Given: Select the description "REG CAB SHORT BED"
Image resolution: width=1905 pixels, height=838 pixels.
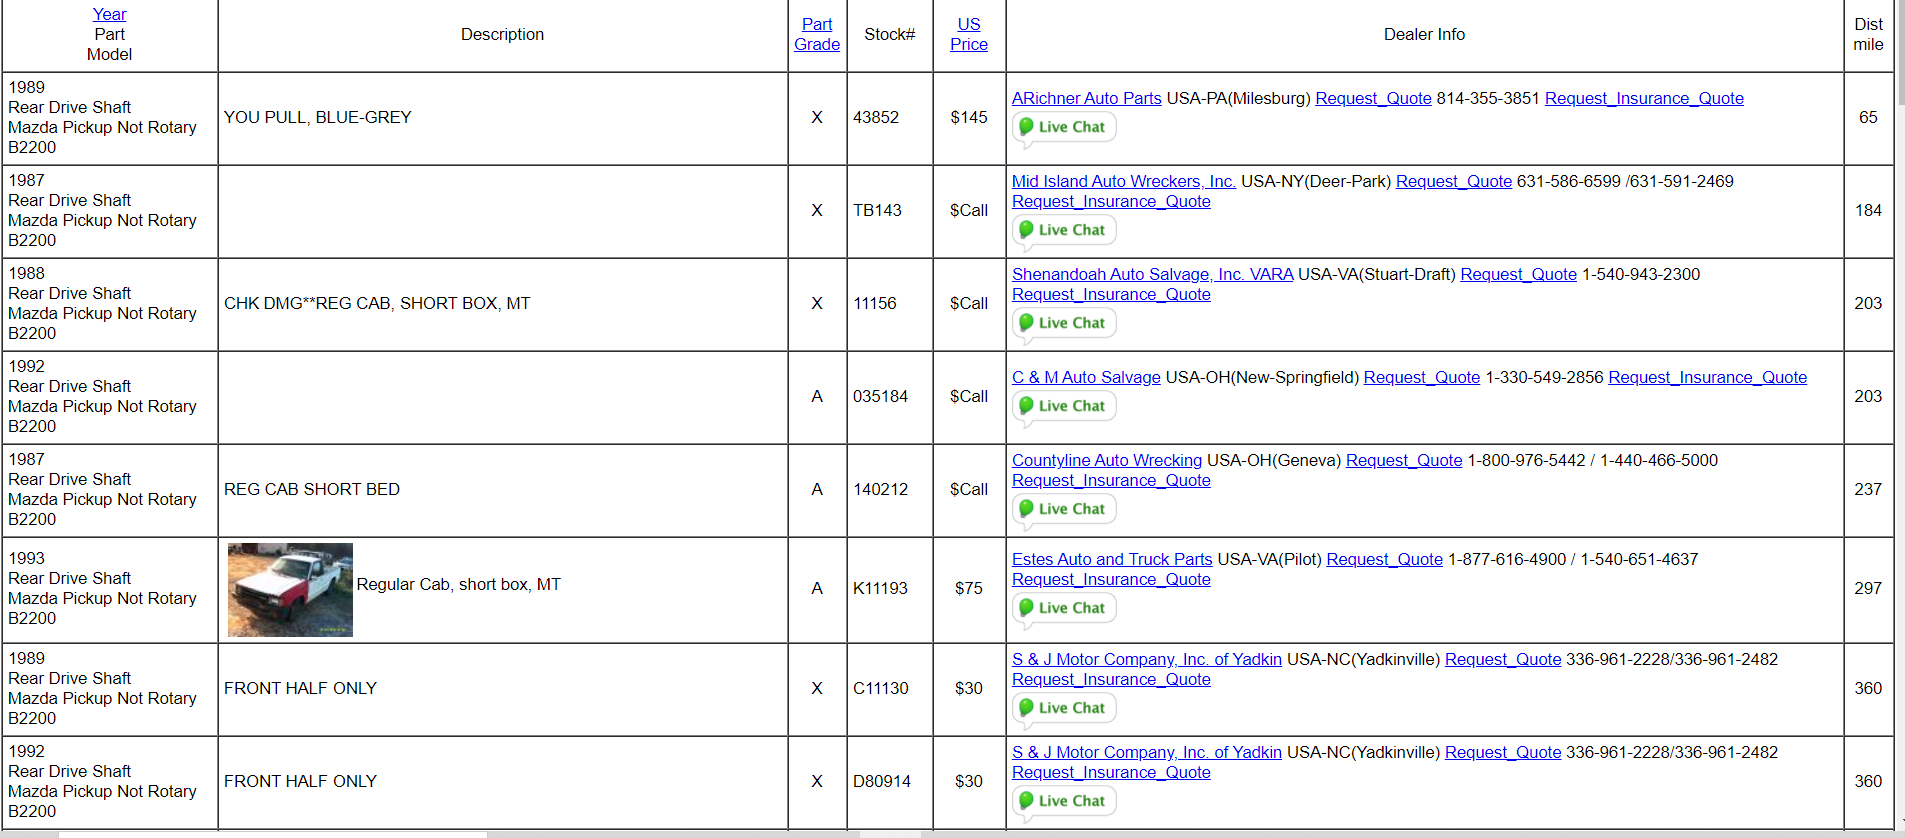Looking at the screenshot, I should [x=312, y=489].
